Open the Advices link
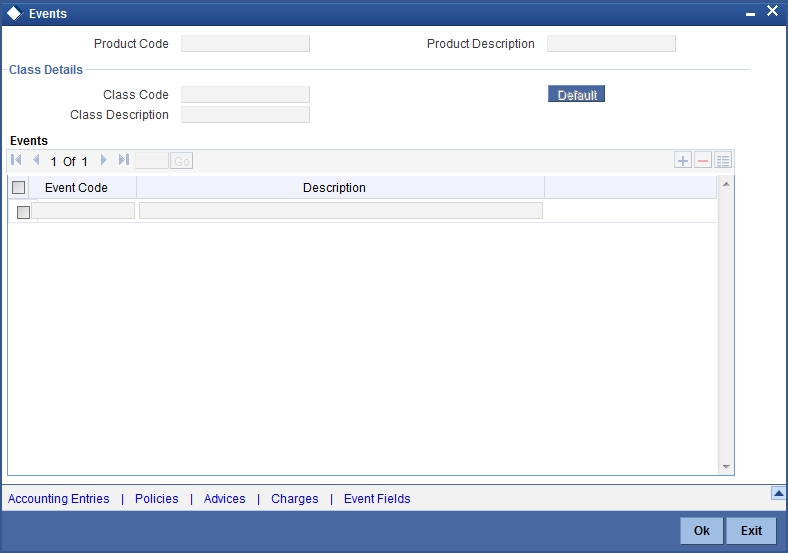Viewport: 788px width, 553px height. (224, 499)
